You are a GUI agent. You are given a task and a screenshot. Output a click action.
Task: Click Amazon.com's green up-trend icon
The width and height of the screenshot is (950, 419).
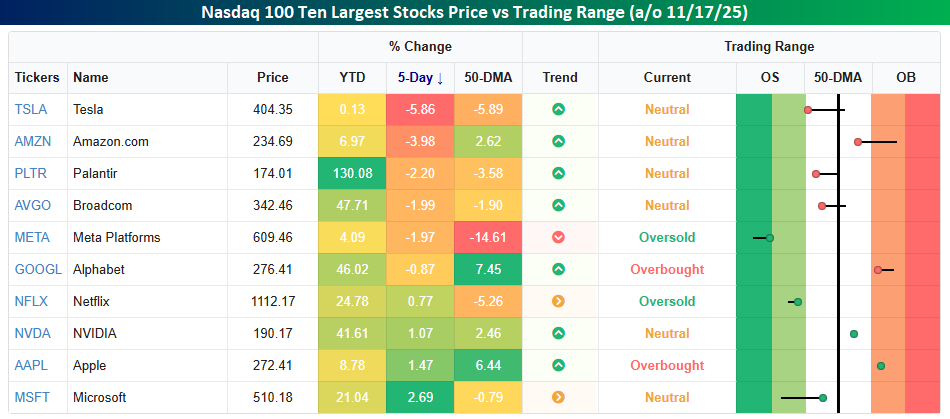(559, 141)
